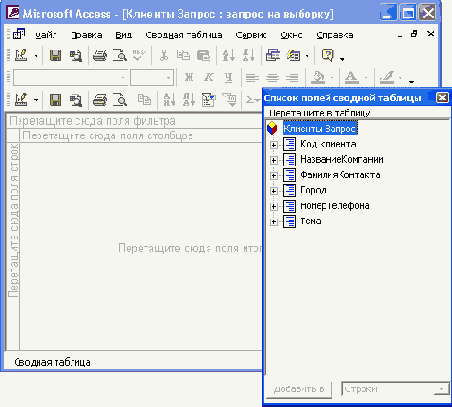Click Sort Ascending icon beside the Database Window icon
The image size is (452, 407).
[229, 55]
